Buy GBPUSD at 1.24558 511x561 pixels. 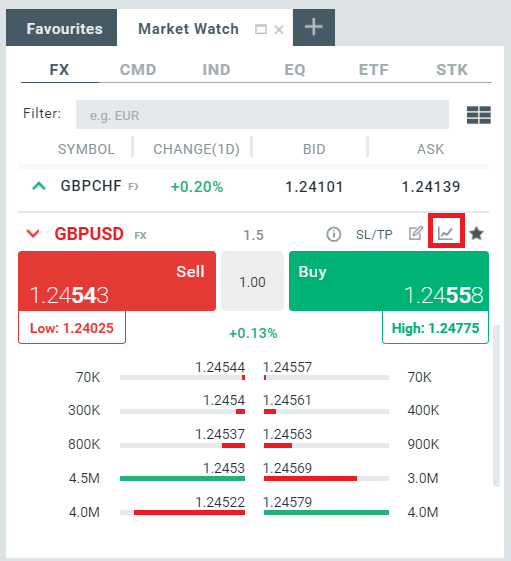pos(389,281)
